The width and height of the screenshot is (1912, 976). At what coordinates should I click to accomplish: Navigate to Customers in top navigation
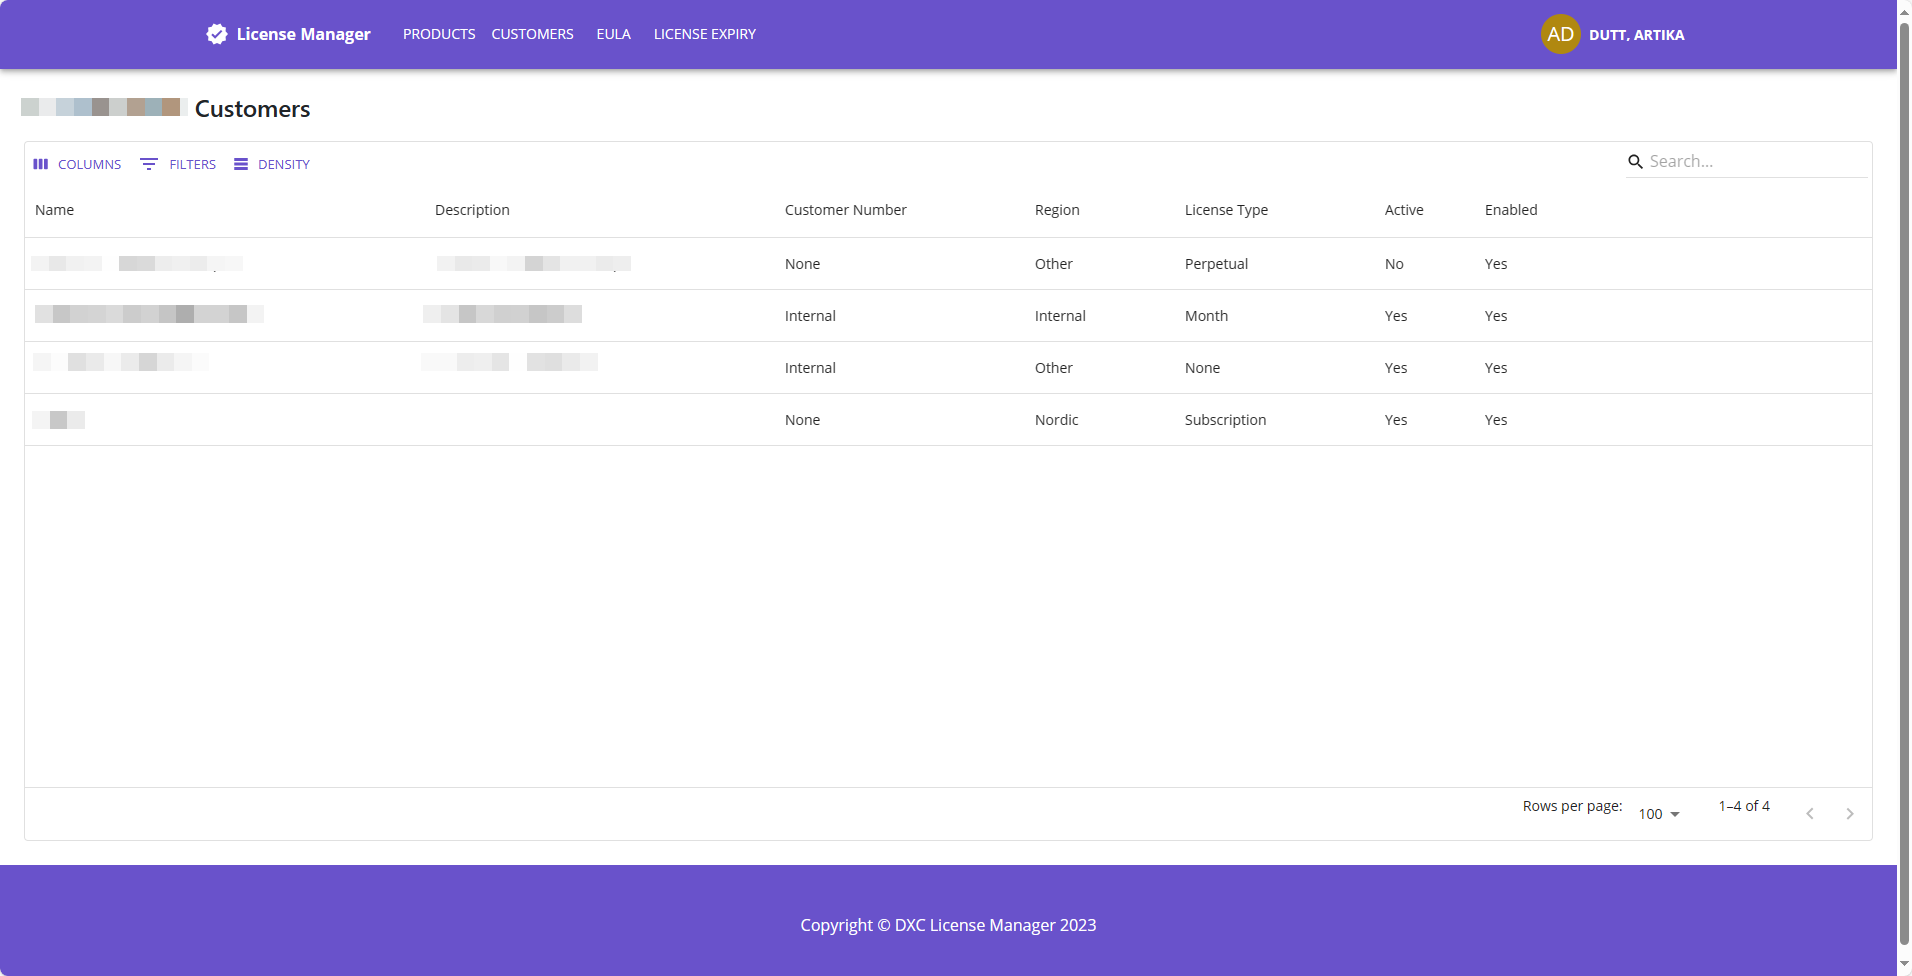532,34
